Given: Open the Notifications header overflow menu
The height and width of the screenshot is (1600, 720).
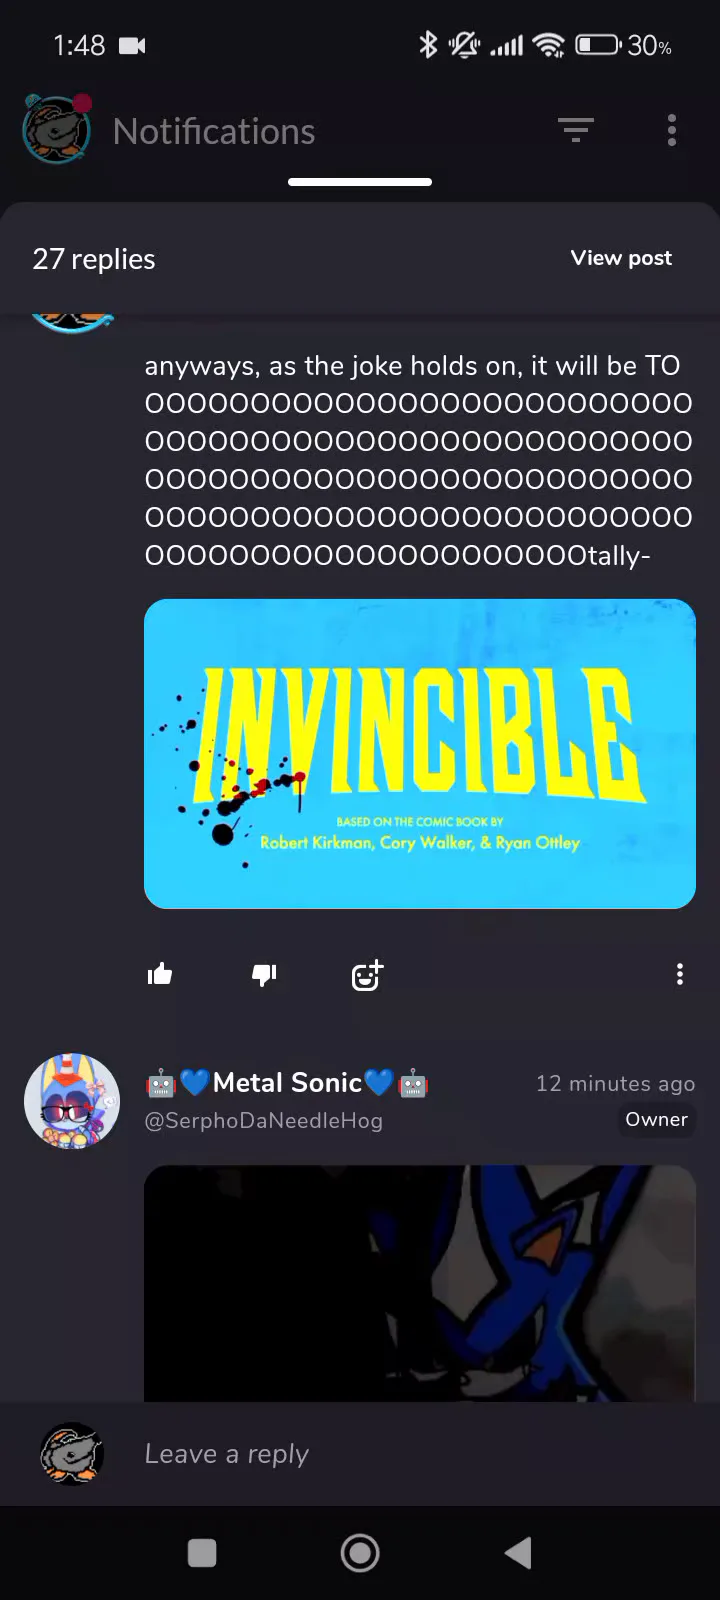Looking at the screenshot, I should 672,130.
